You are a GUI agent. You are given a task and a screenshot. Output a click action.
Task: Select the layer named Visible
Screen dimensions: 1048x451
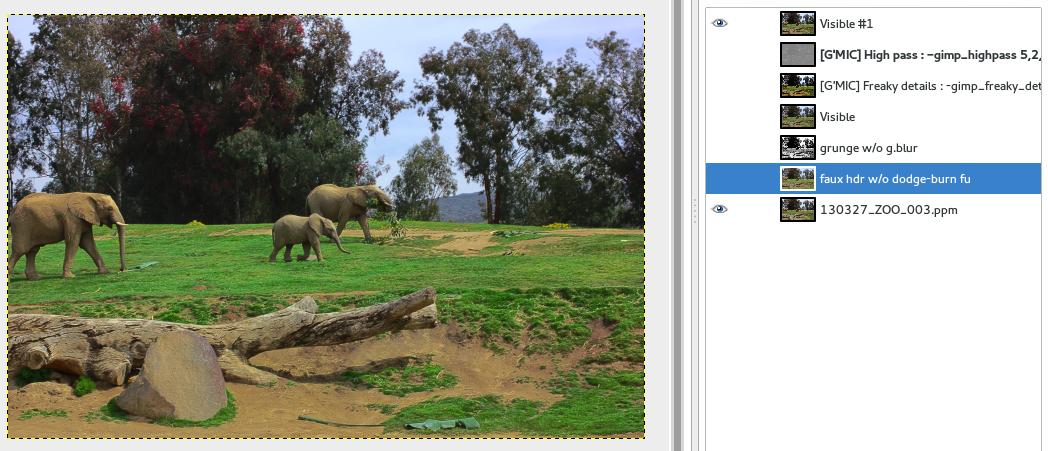(x=837, y=117)
